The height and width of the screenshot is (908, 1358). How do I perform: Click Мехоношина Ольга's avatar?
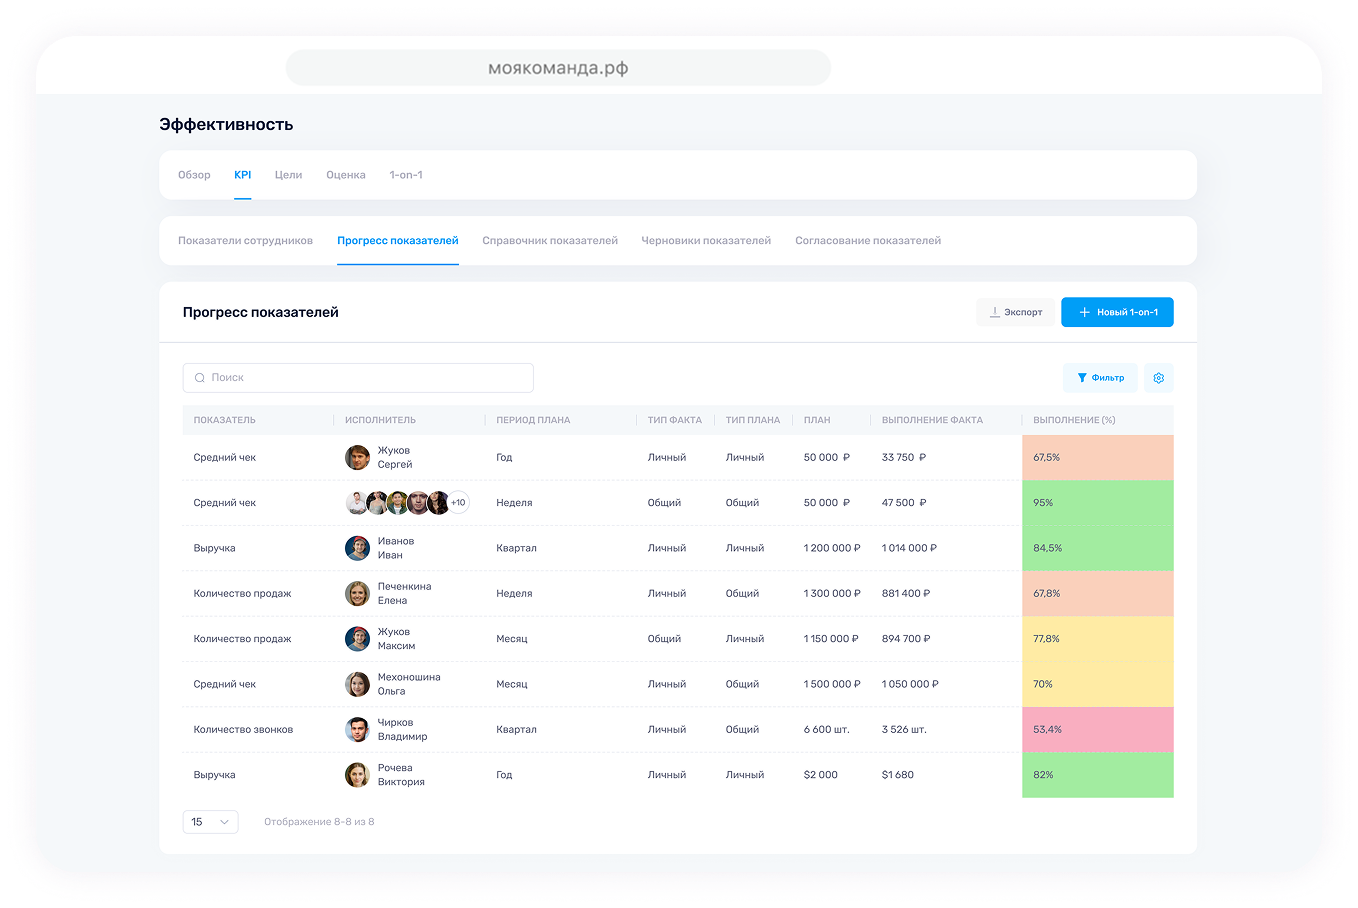coord(357,684)
